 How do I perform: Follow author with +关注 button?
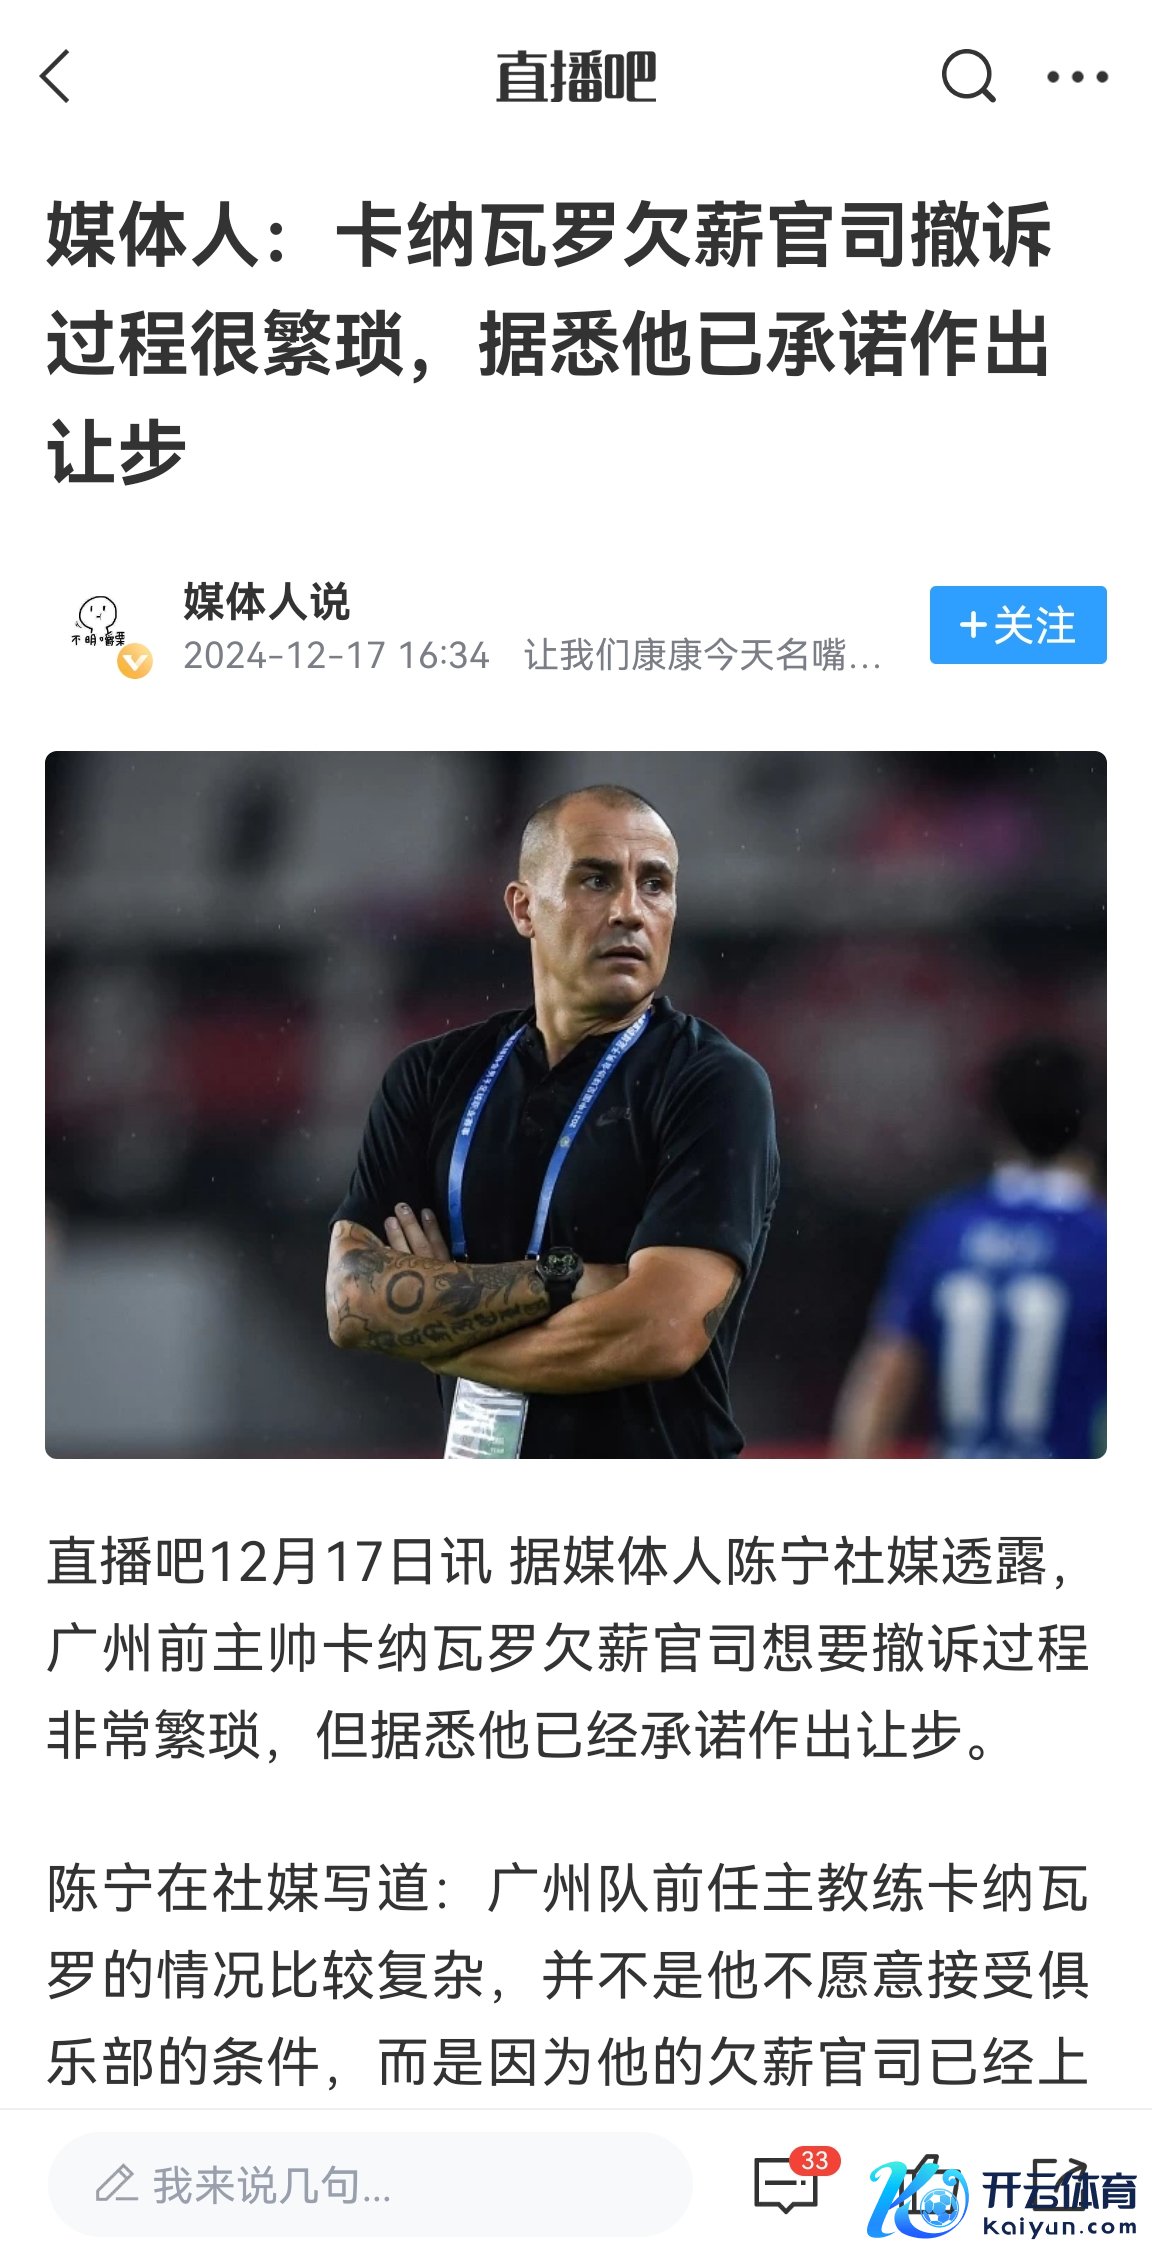[x=1018, y=625]
